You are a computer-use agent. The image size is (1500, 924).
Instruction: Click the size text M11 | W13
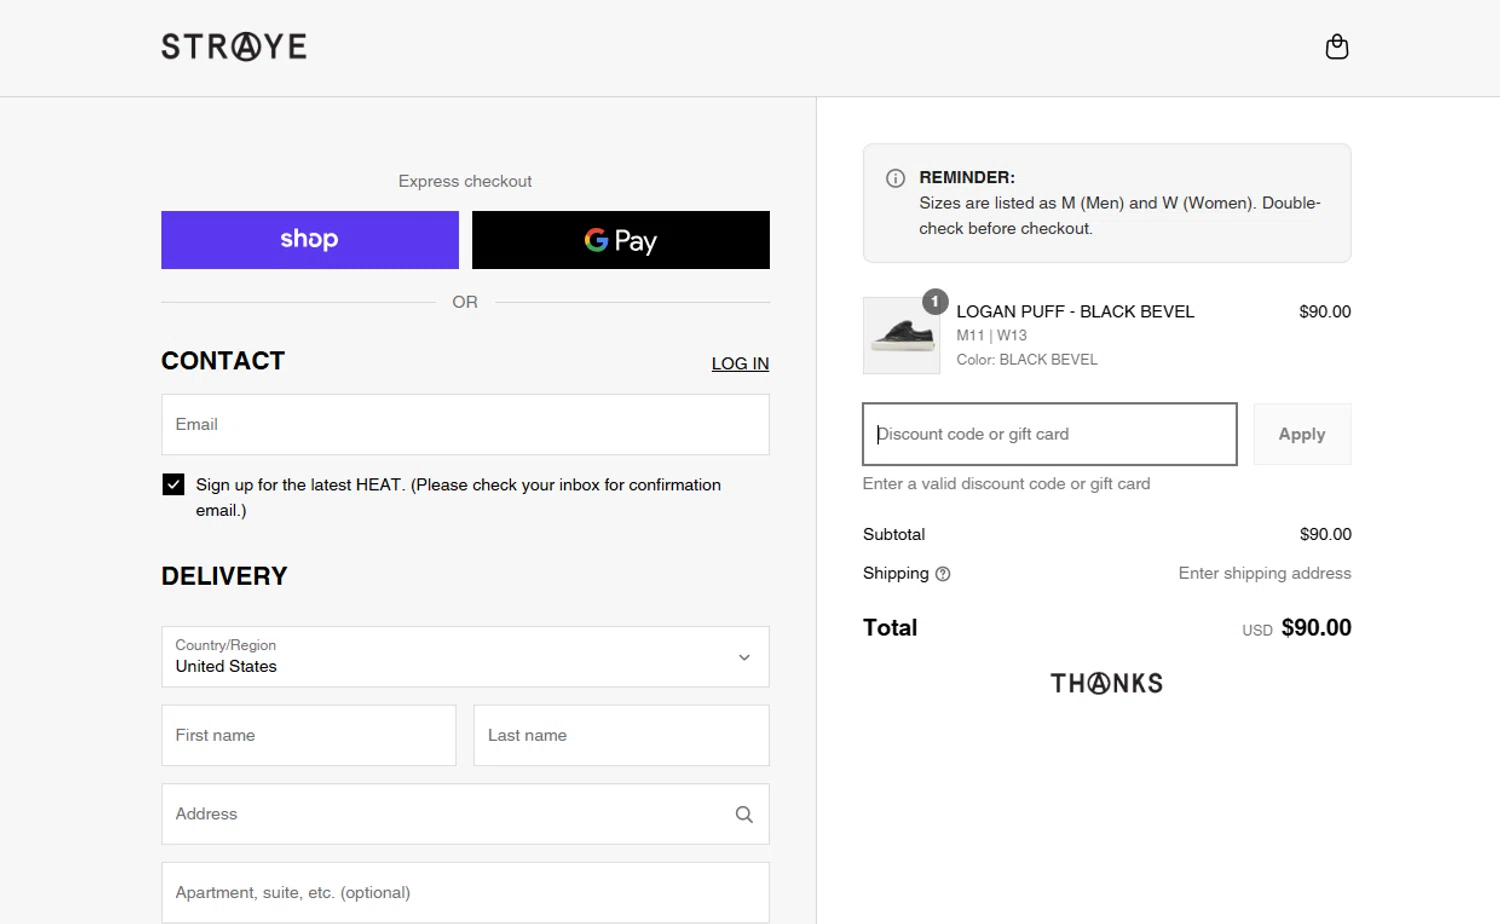[991, 336]
